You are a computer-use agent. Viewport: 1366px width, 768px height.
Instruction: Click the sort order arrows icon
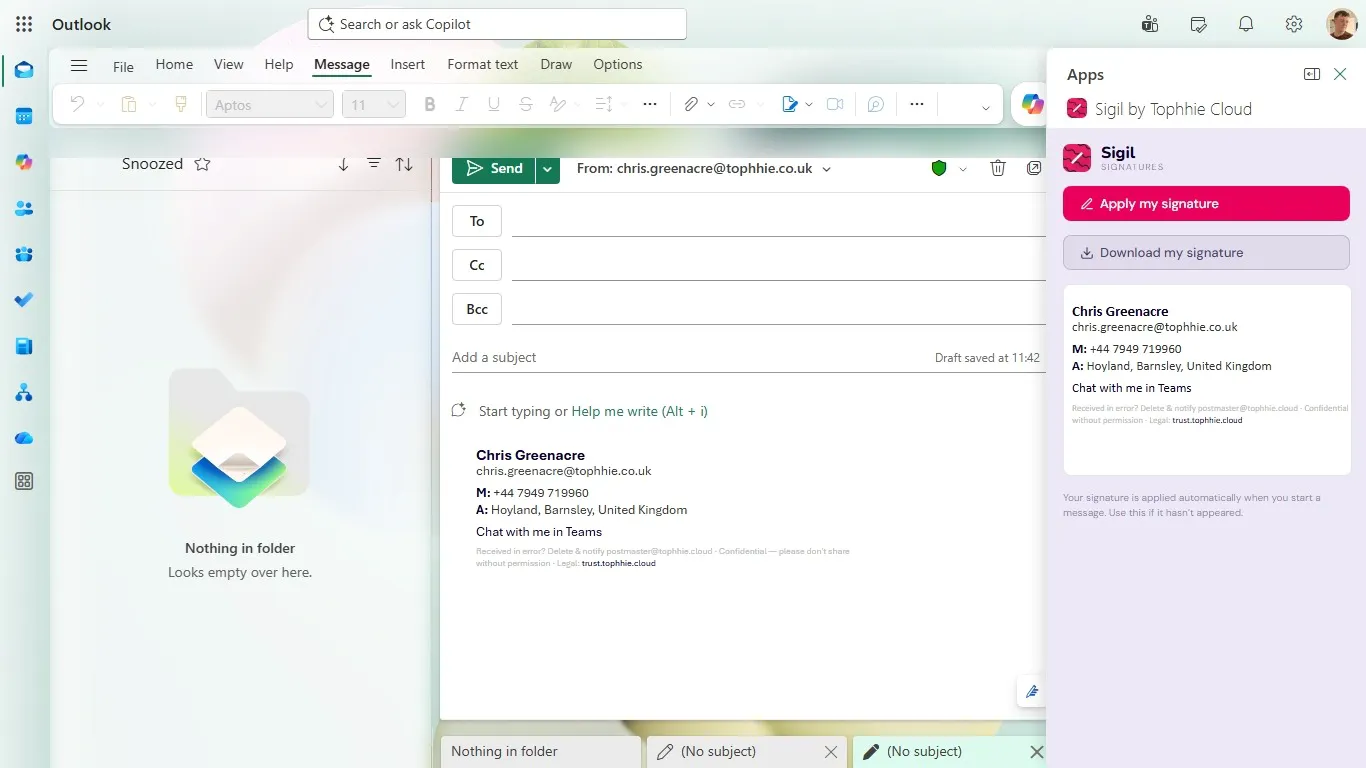404,164
